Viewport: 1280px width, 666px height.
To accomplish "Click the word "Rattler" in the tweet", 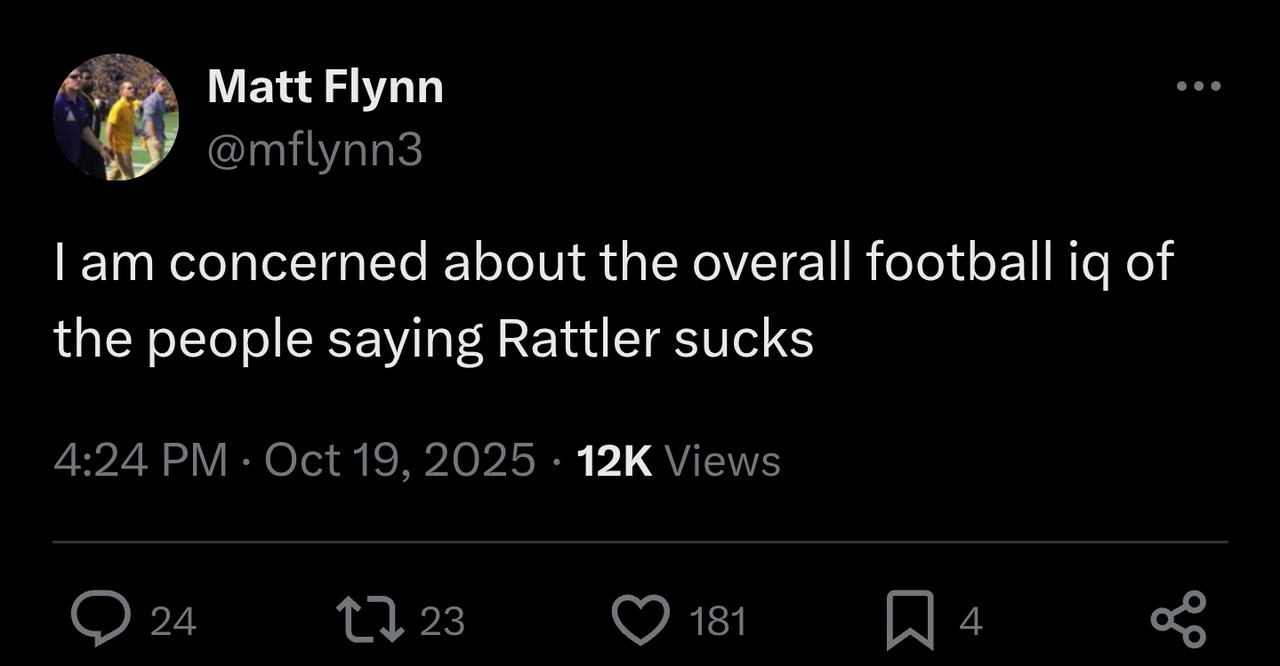I will (x=577, y=340).
